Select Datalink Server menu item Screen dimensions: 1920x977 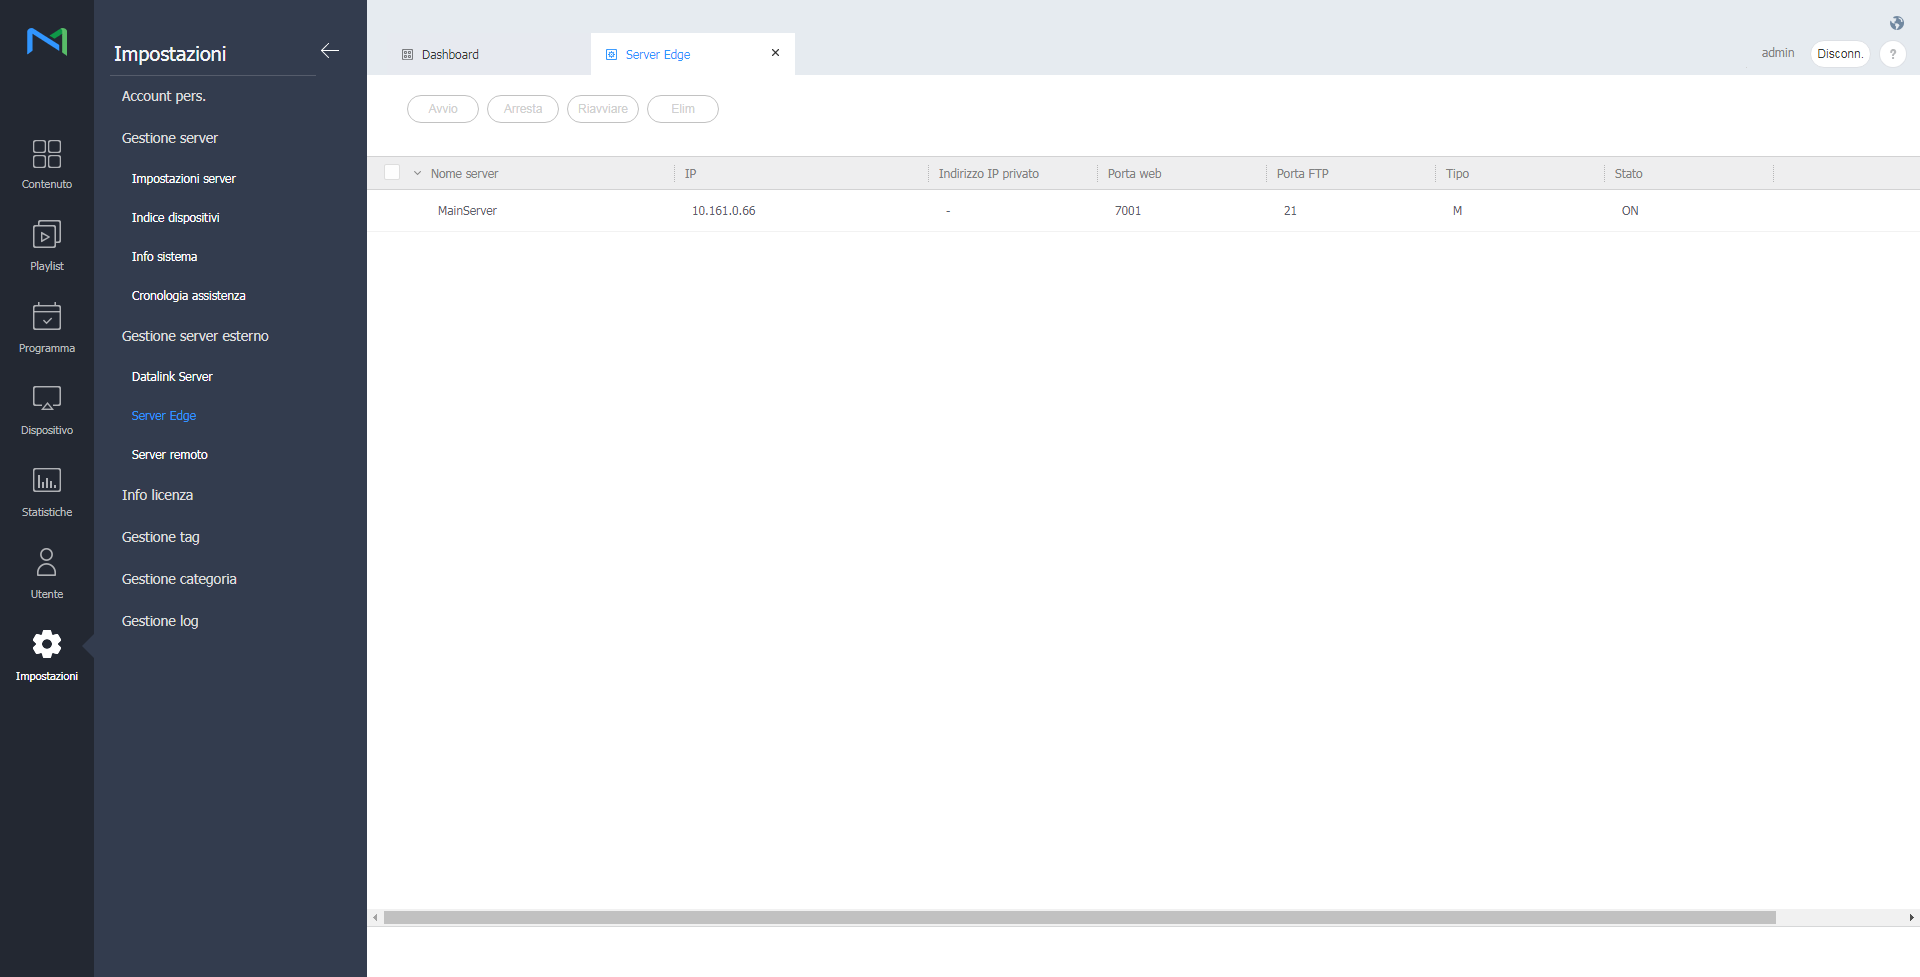coord(172,377)
